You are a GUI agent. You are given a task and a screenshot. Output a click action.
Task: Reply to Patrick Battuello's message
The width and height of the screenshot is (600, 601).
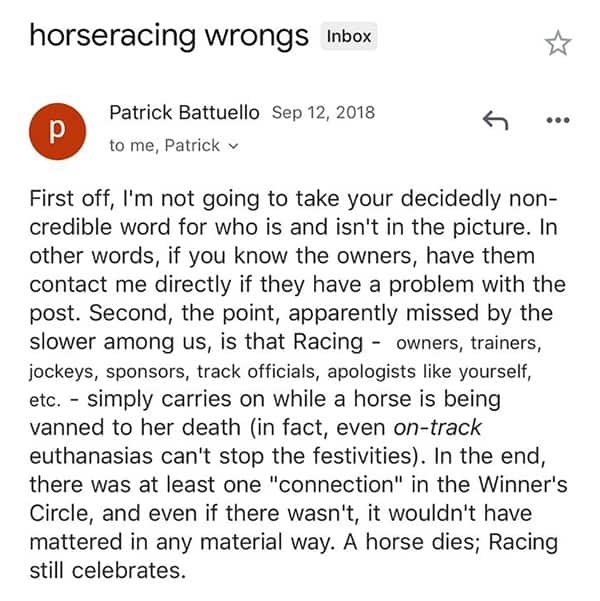495,120
